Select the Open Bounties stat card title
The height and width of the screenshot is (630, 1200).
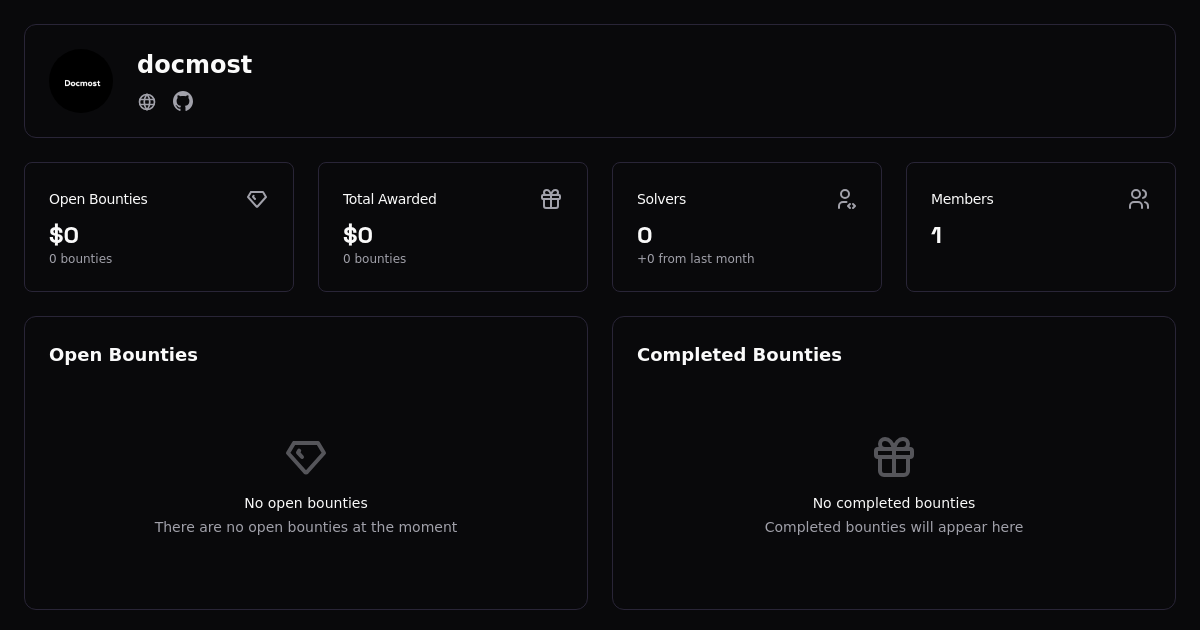(x=98, y=199)
